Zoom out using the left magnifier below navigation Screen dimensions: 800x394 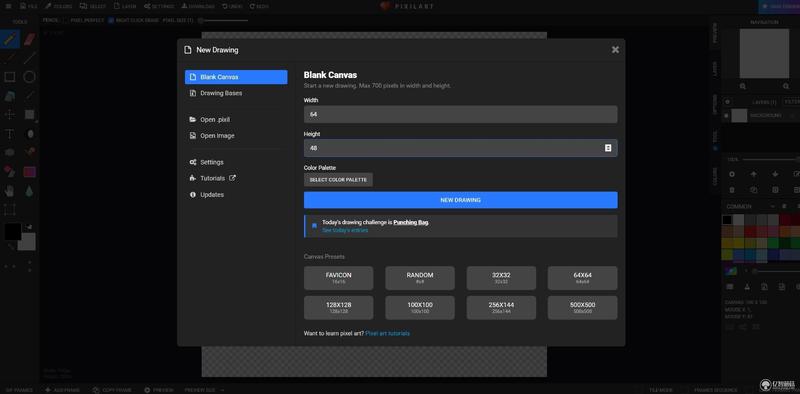pyautogui.click(x=743, y=87)
